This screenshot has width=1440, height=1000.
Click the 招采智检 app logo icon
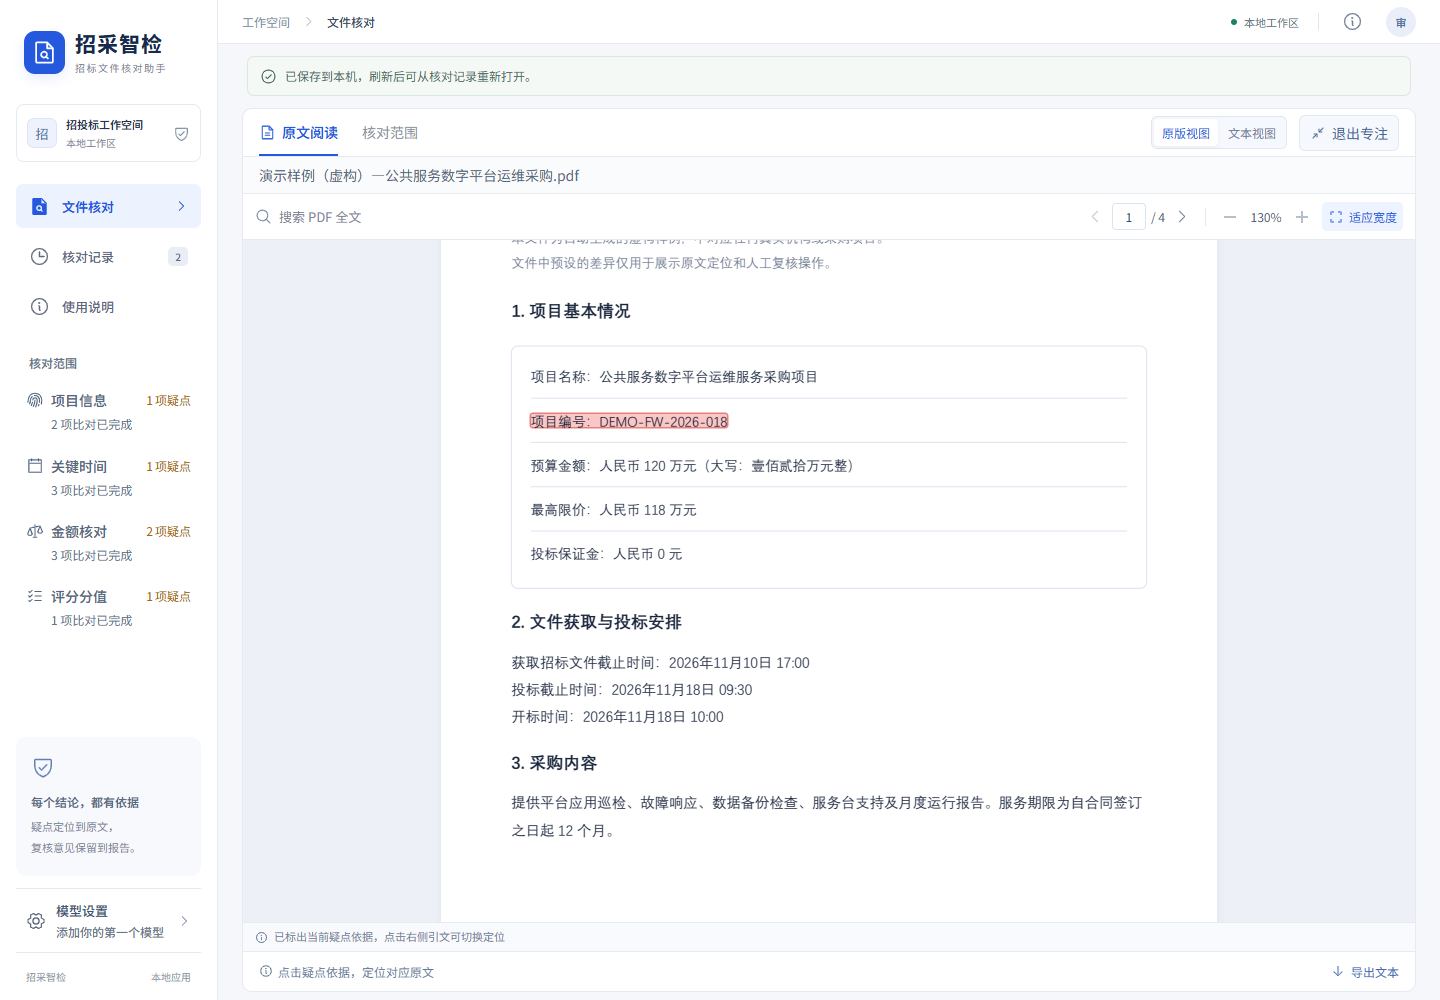tap(44, 53)
